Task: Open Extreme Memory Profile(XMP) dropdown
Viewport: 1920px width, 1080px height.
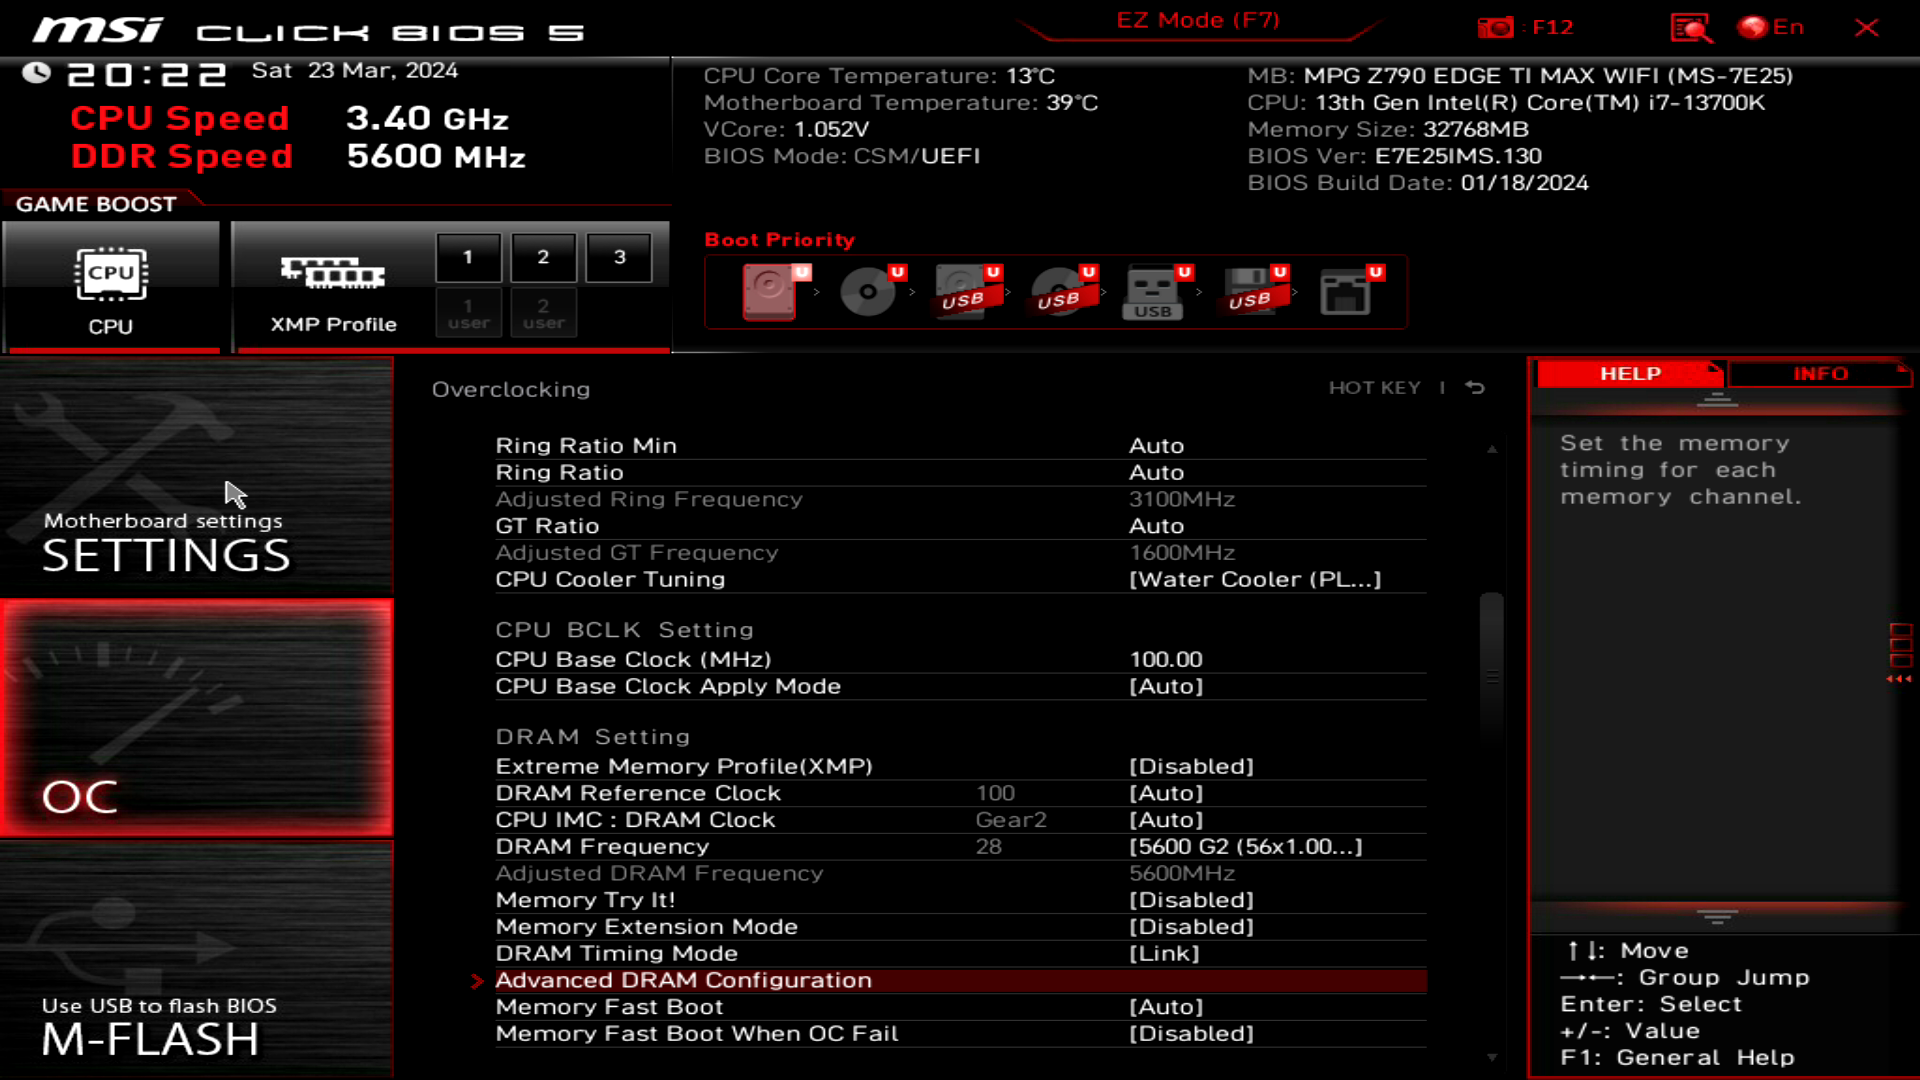Action: pos(1191,767)
